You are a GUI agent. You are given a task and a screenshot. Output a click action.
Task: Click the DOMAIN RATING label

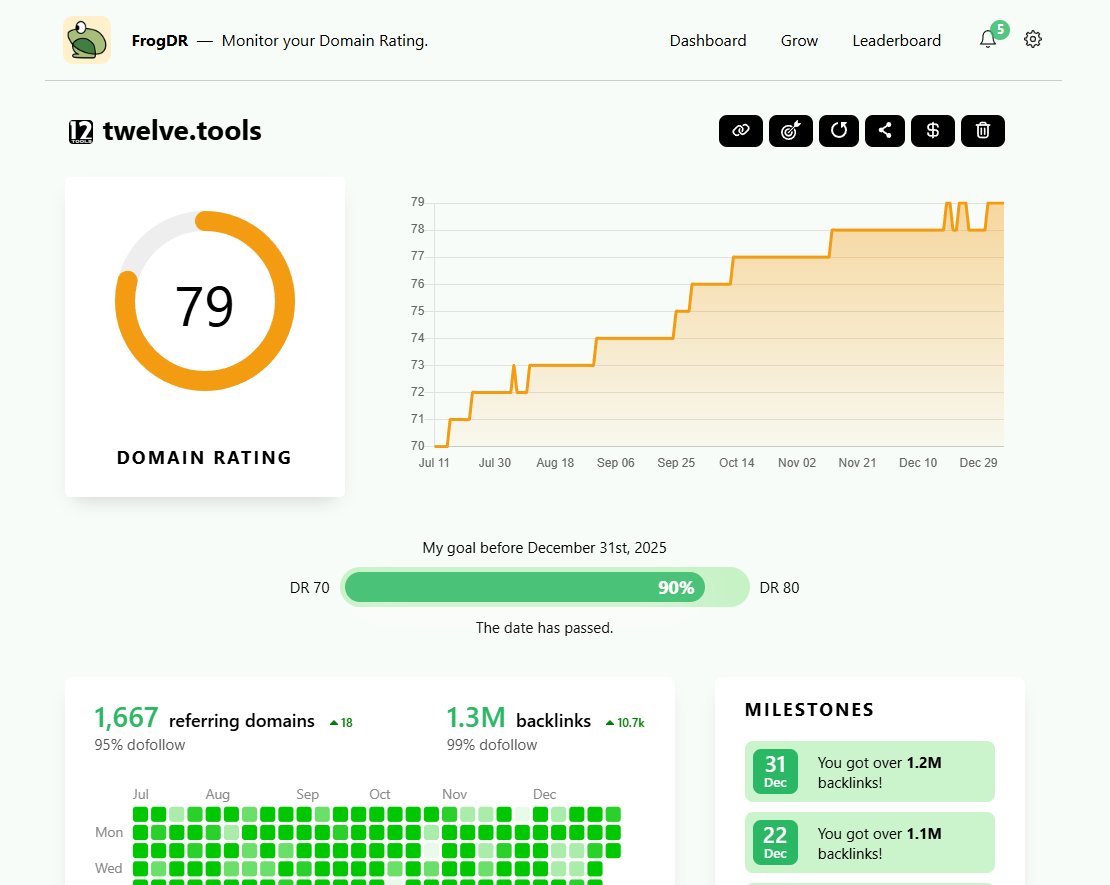click(204, 458)
